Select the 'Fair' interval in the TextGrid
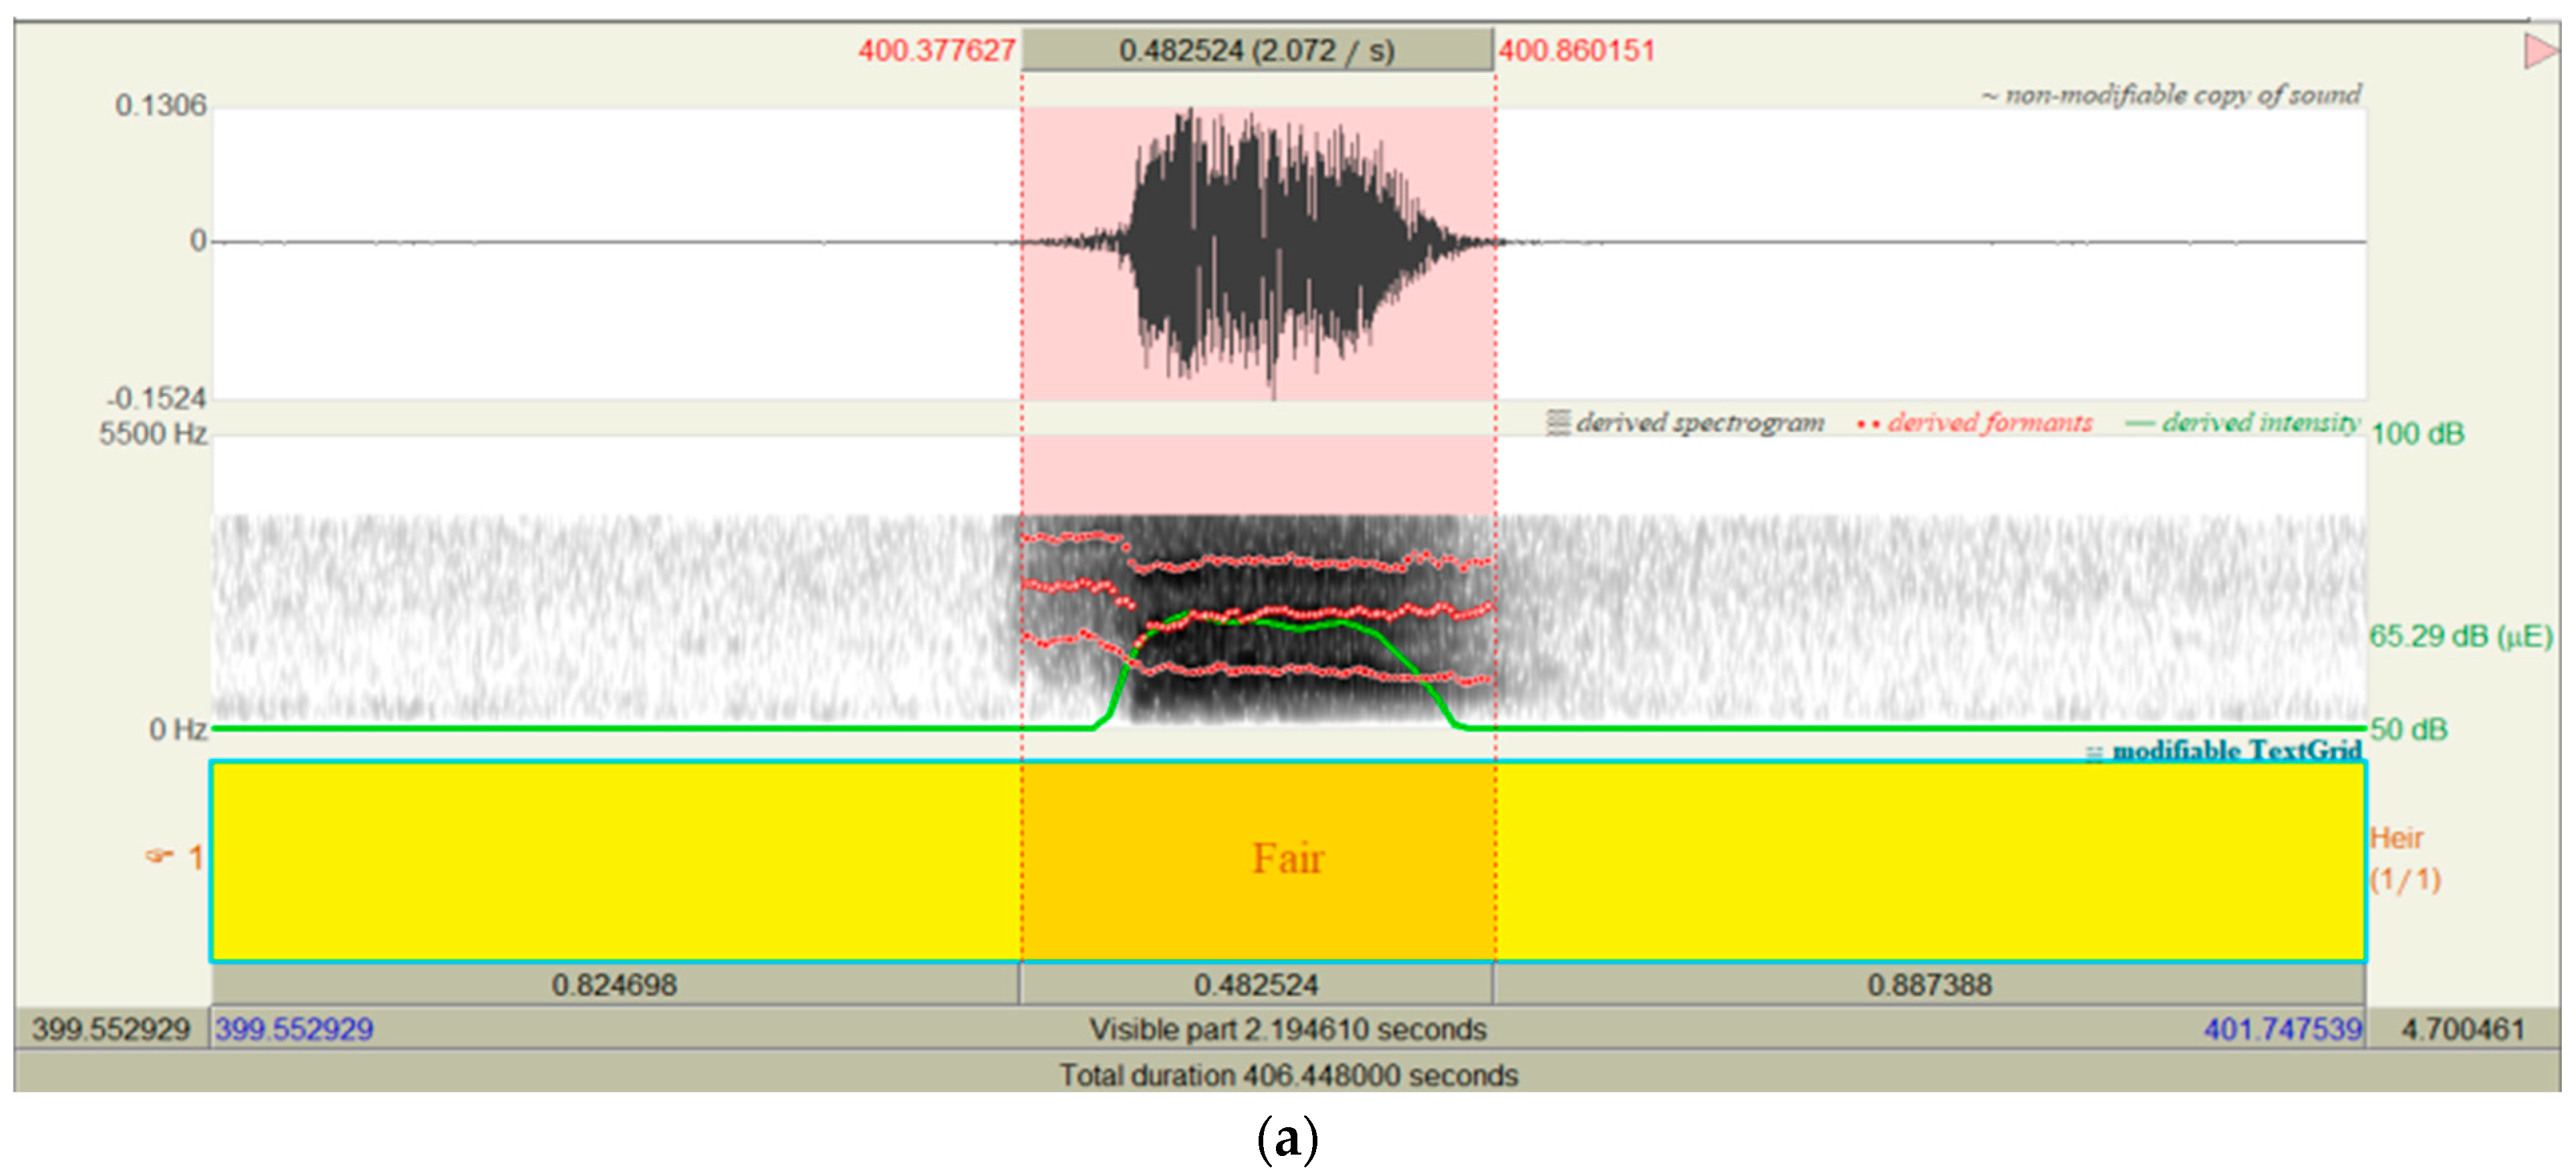The width and height of the screenshot is (2576, 1176). point(1258,861)
